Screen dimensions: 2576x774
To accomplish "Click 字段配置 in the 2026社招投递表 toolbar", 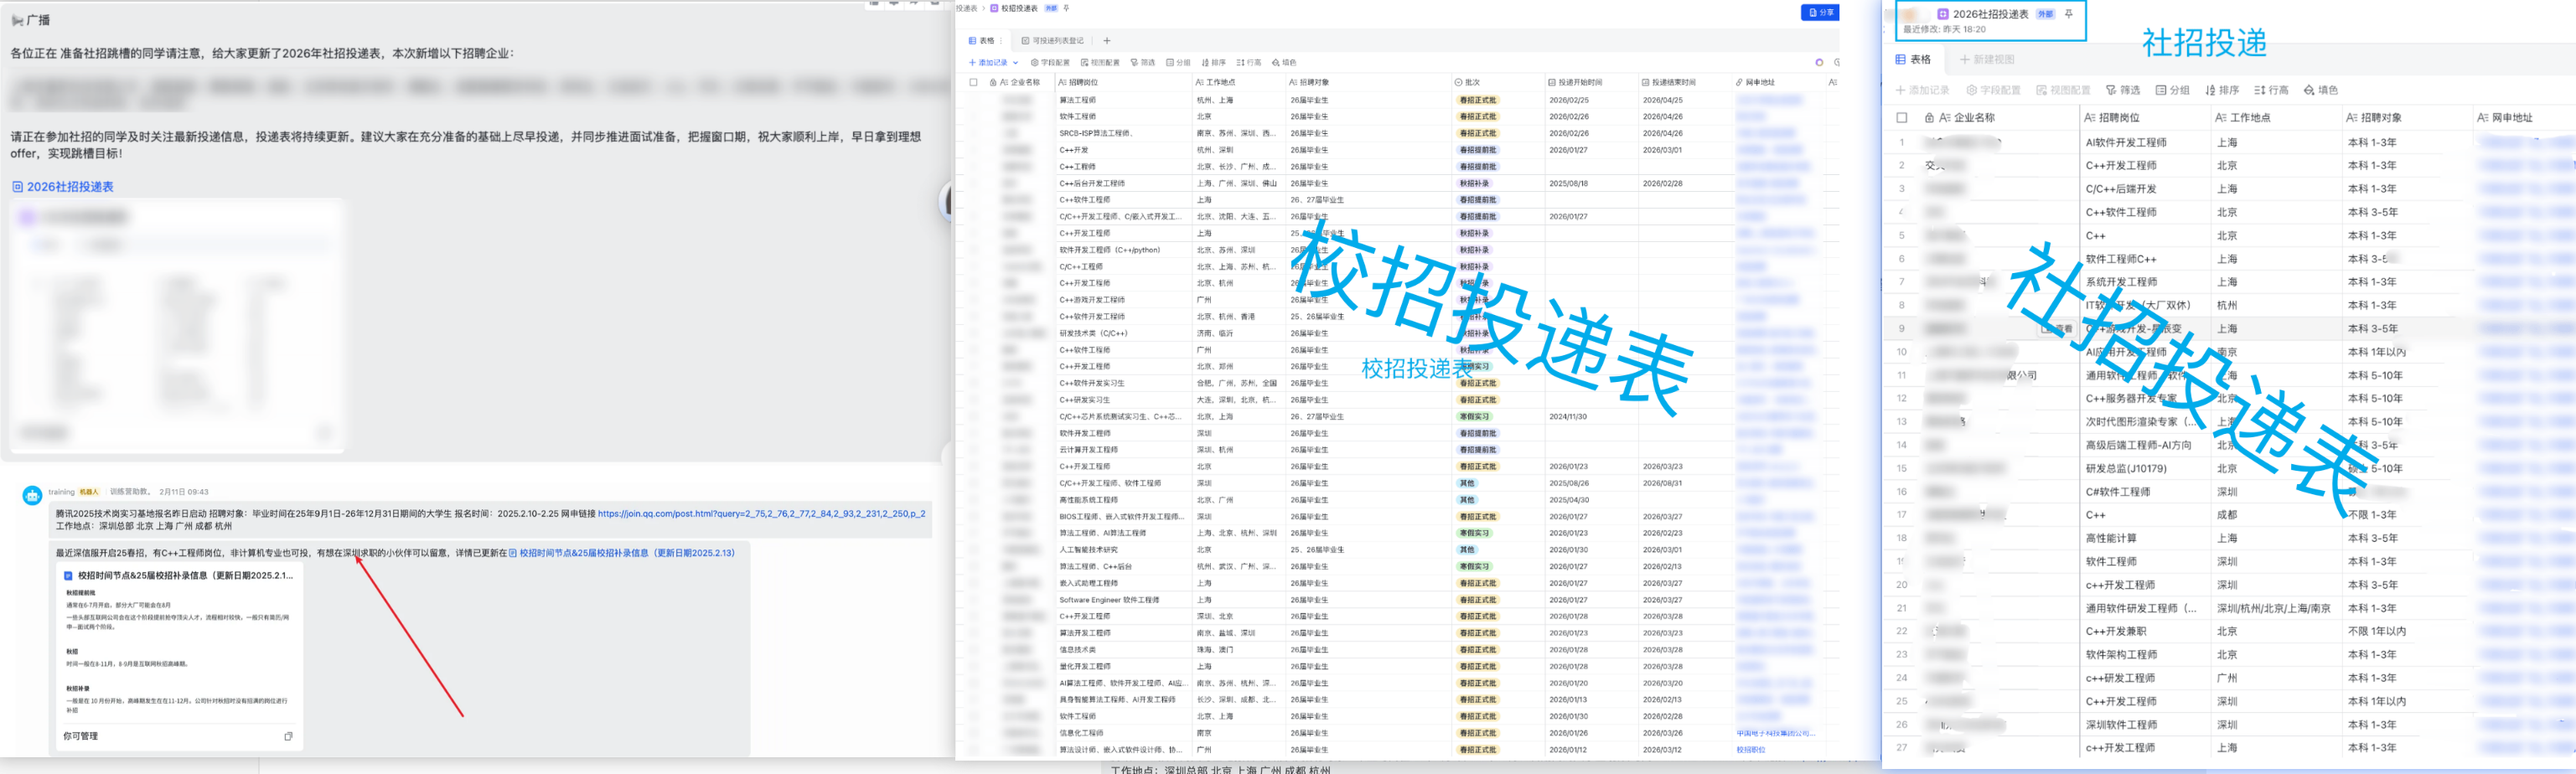I will tap(1993, 90).
